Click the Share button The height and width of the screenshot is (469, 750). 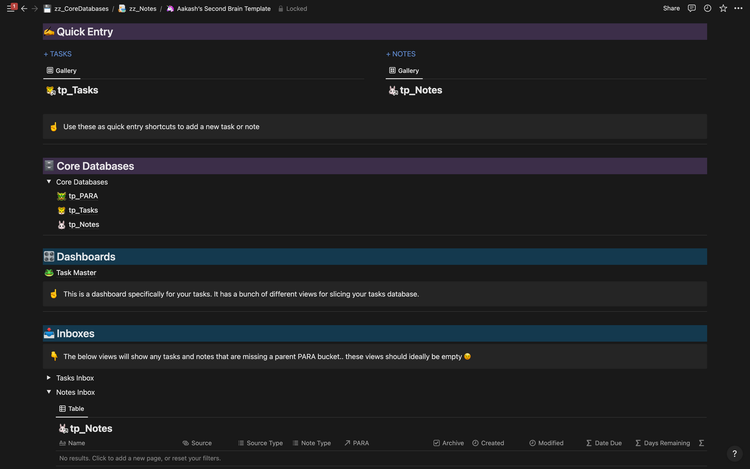pyautogui.click(x=671, y=8)
